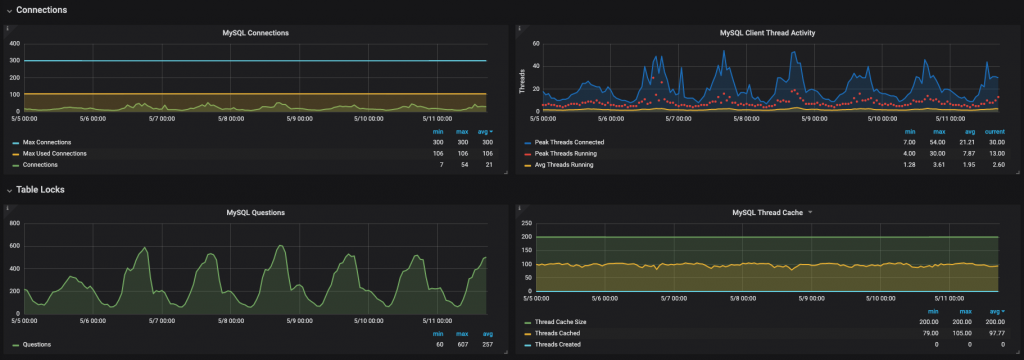Open color picker for Peak Threads Running swatch
Viewport: 1024px width, 360px height.
[x=528, y=154]
